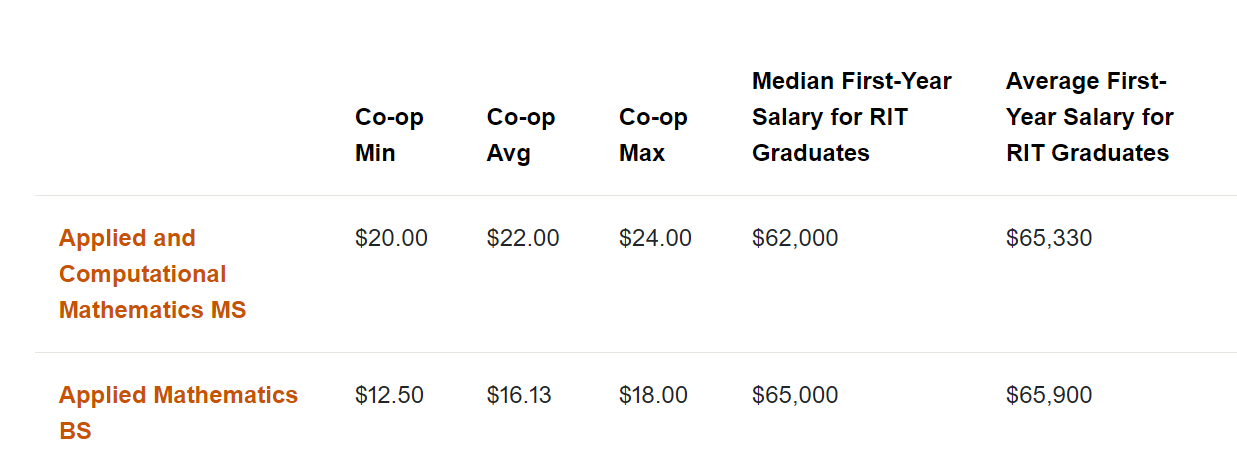Click the Co-op Max column header
The height and width of the screenshot is (457, 1237).
[x=653, y=135]
